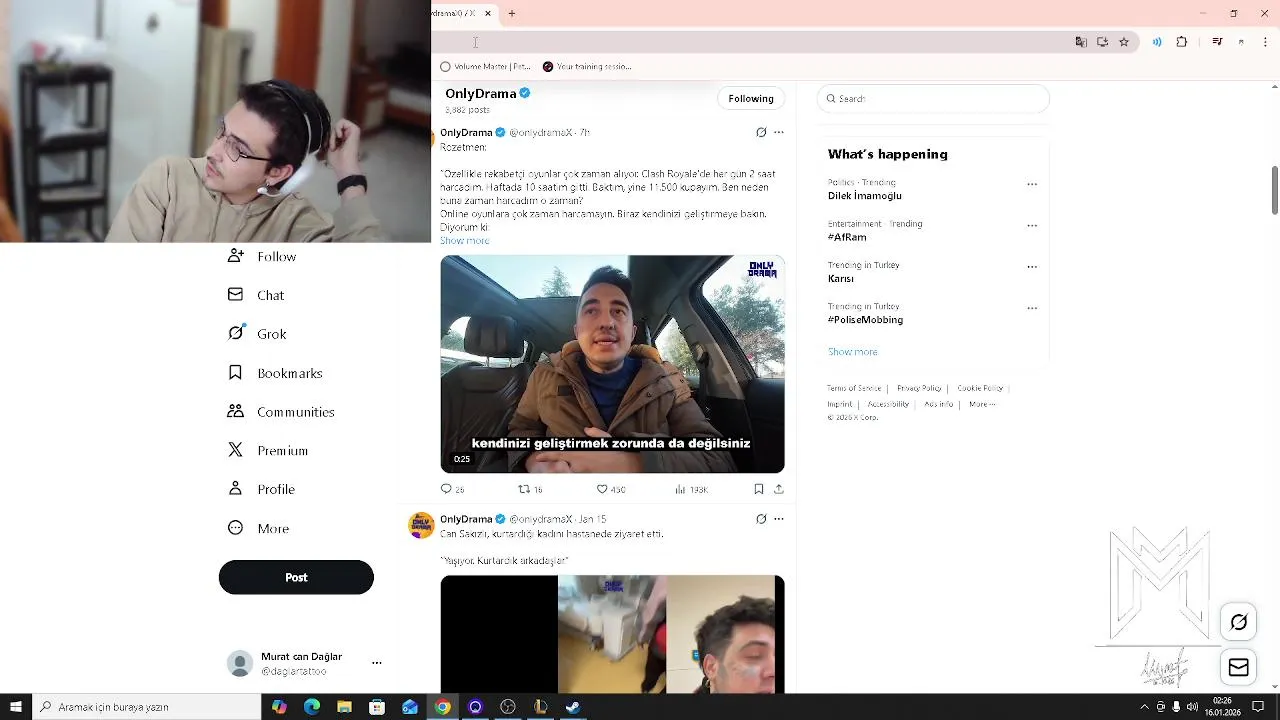Viewport: 1280px width, 720px height.
Task: Open Microsoft Edge from the taskbar
Action: click(312, 707)
